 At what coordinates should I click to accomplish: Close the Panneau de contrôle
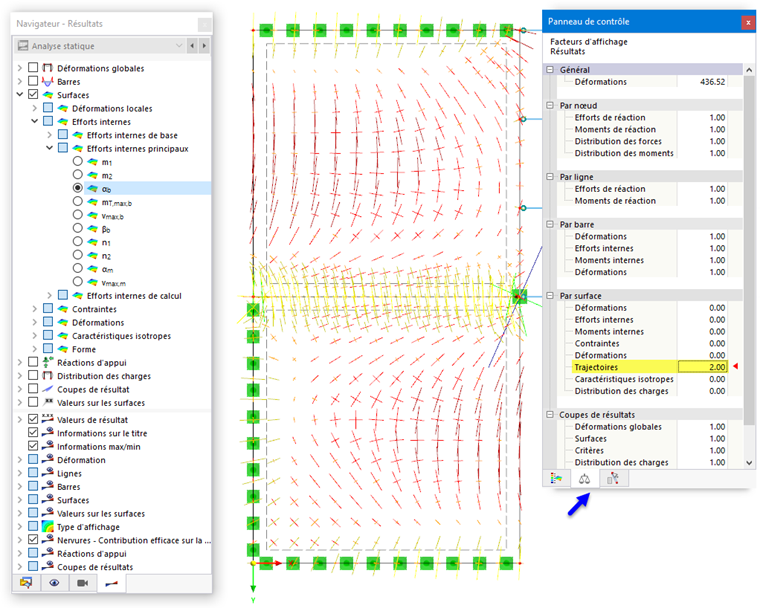(748, 22)
